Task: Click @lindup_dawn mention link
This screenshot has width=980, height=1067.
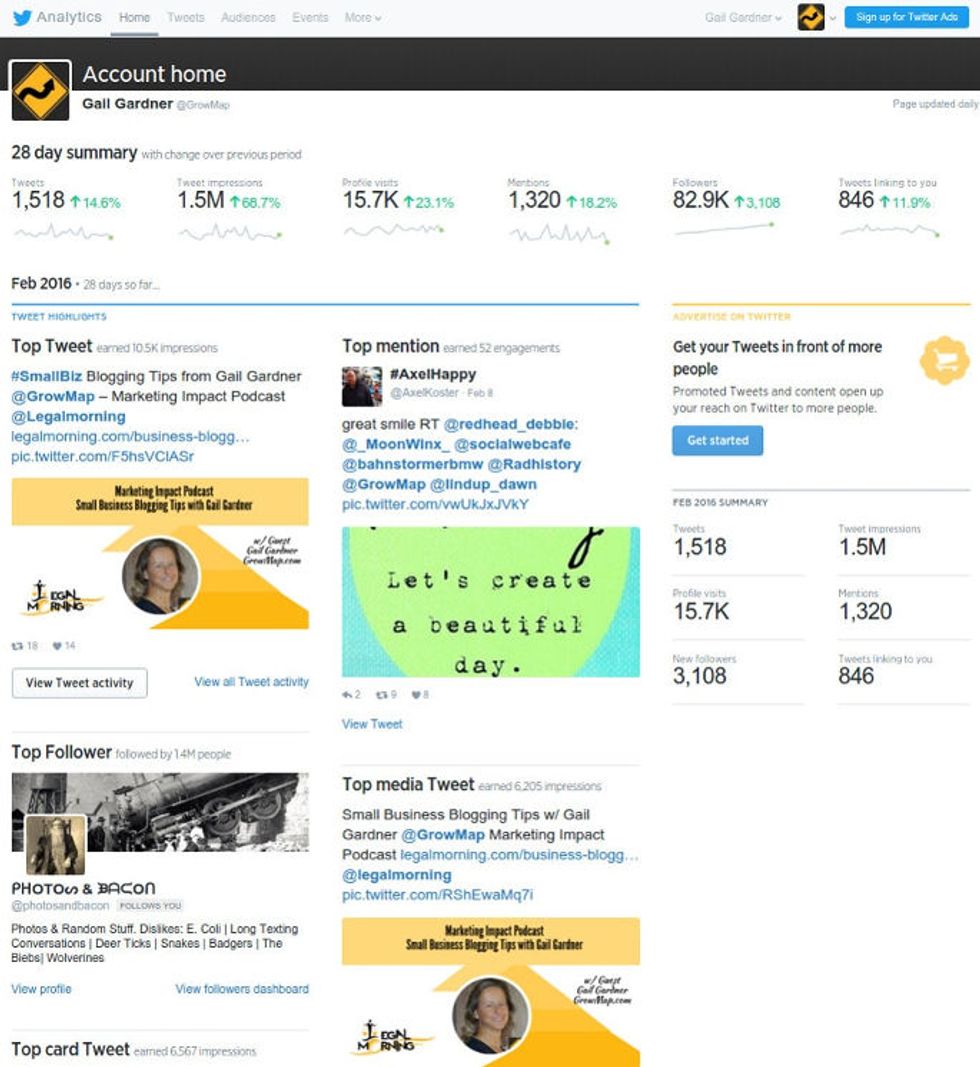Action: (483, 485)
